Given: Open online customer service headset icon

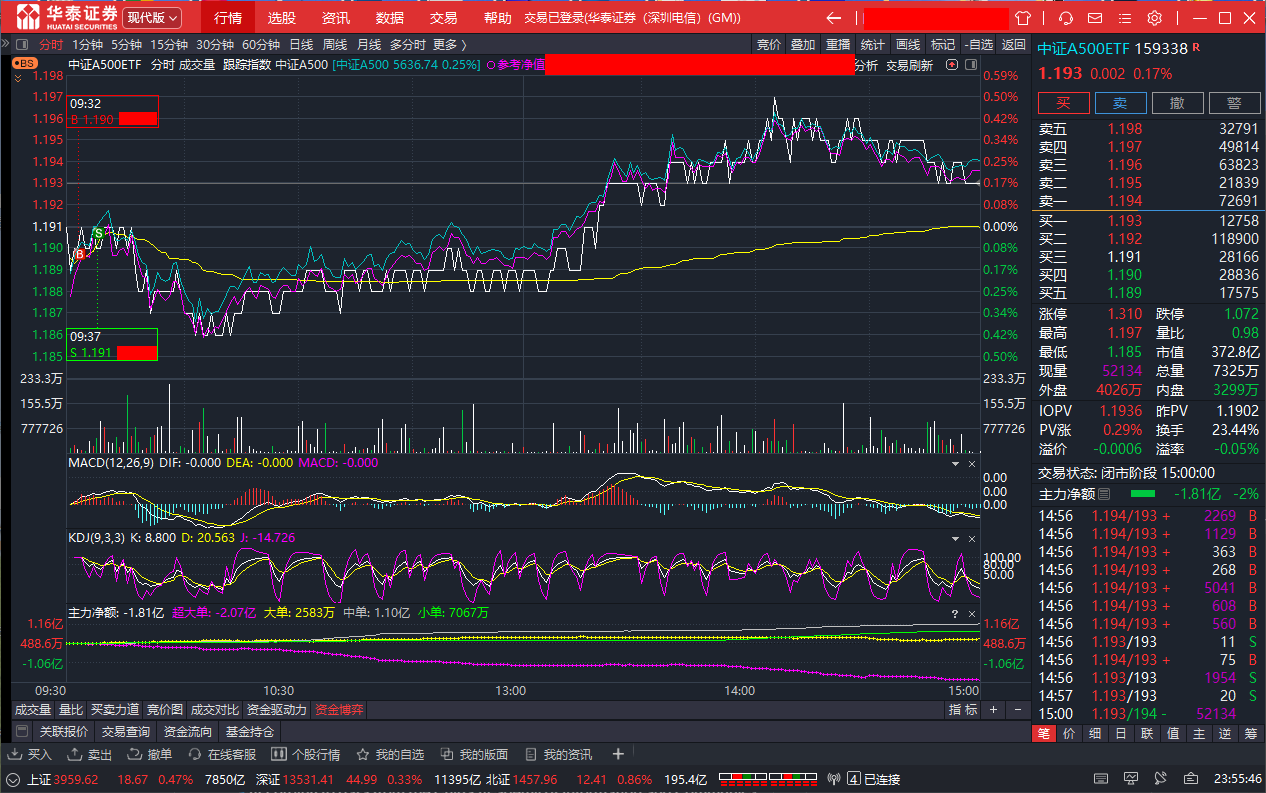Looking at the screenshot, I should pyautogui.click(x=1066, y=18).
